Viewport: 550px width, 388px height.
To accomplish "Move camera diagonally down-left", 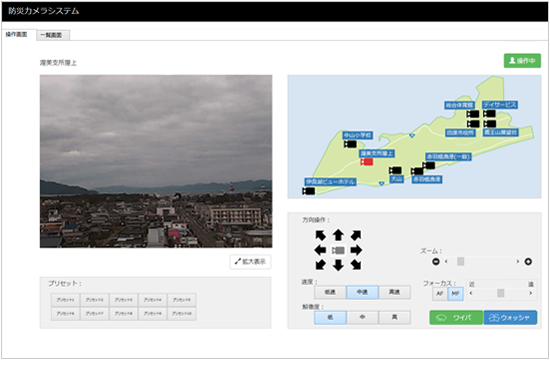I will 321,265.
